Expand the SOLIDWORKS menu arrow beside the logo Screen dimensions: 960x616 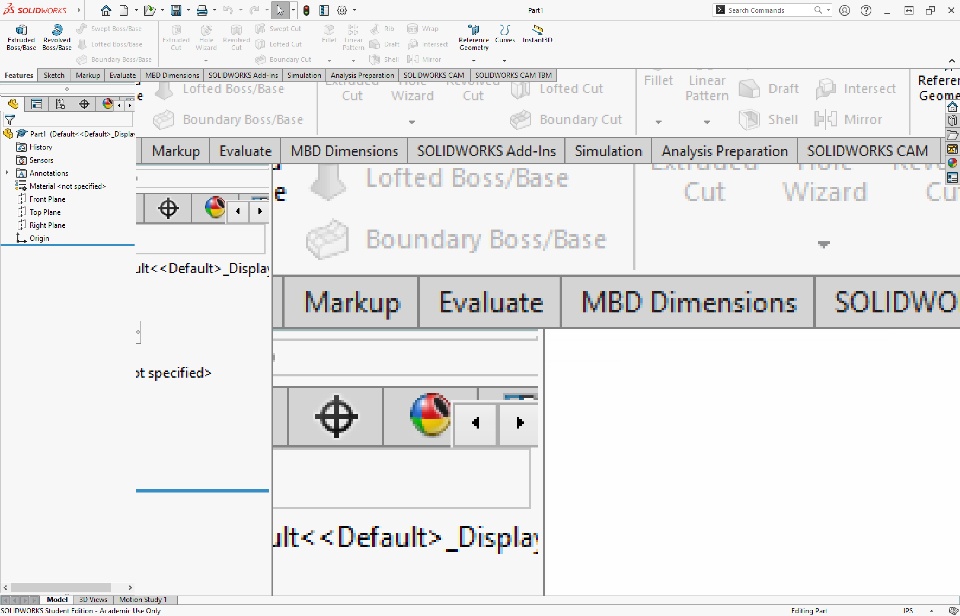[x=79, y=10]
